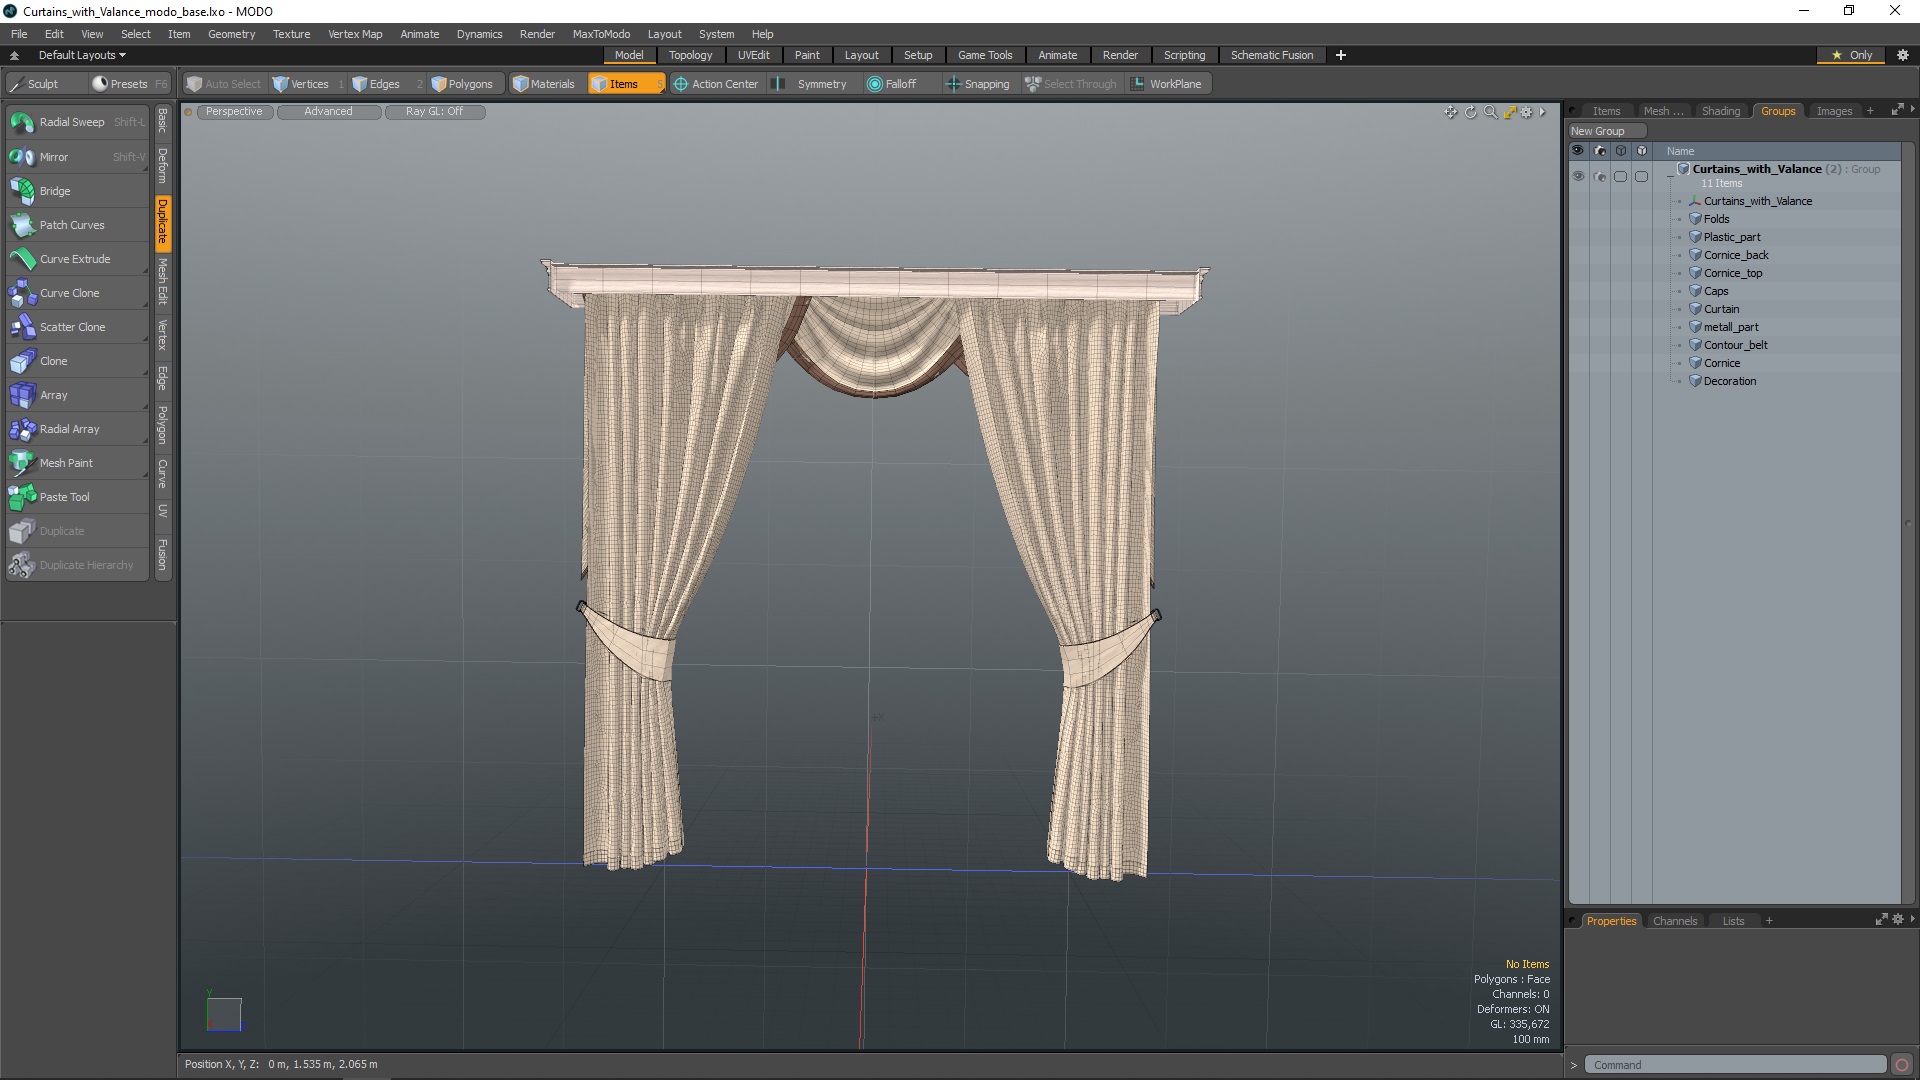Choose the Curve Extrude tool
The image size is (1920, 1080).
point(75,259)
